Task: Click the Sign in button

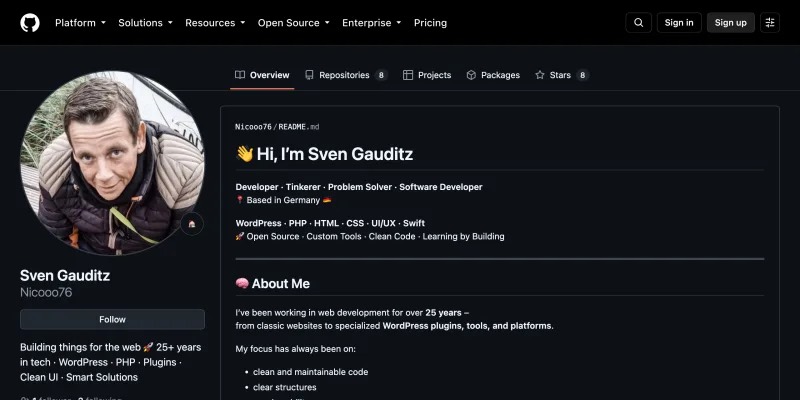Action: click(x=679, y=22)
